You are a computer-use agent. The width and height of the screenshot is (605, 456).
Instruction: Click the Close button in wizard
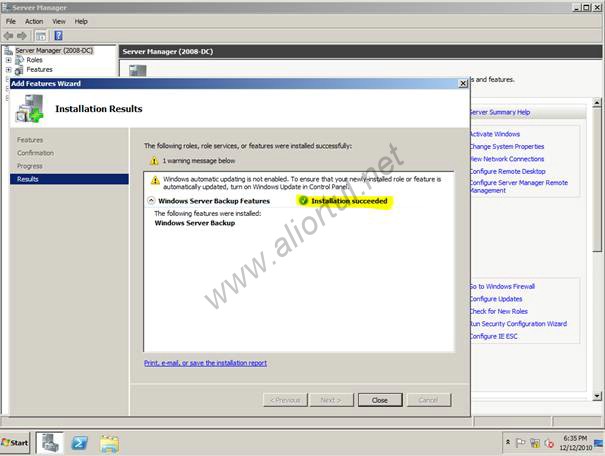380,400
